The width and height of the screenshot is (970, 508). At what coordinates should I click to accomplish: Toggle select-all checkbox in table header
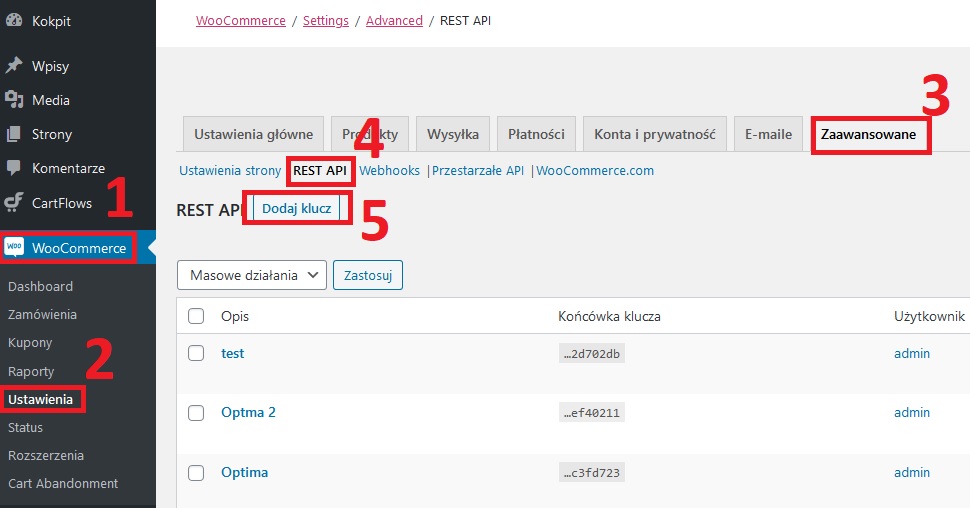(x=196, y=316)
